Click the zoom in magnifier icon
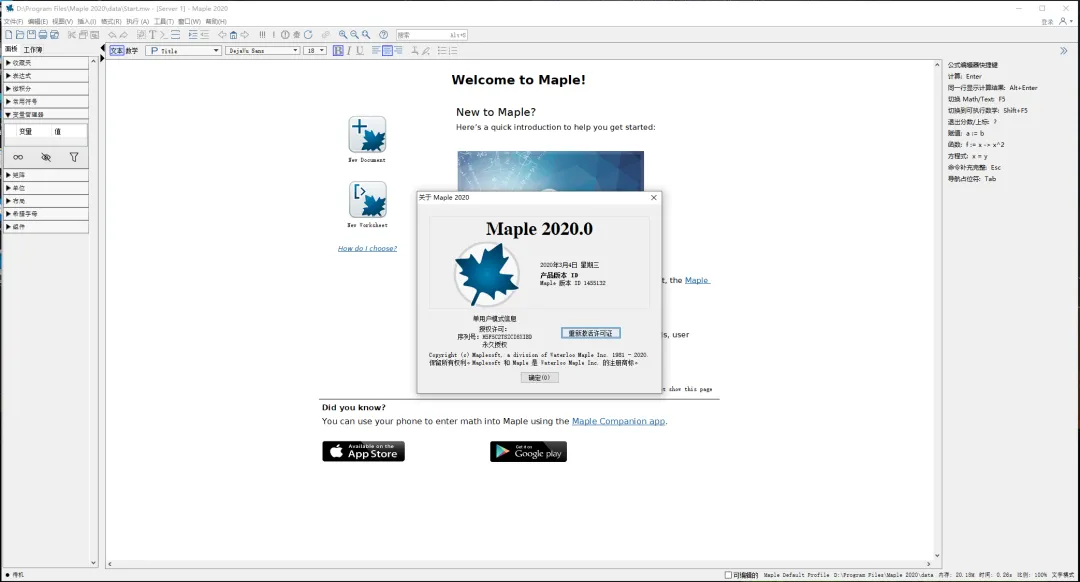Image resolution: width=1080 pixels, height=582 pixels. (x=342, y=34)
